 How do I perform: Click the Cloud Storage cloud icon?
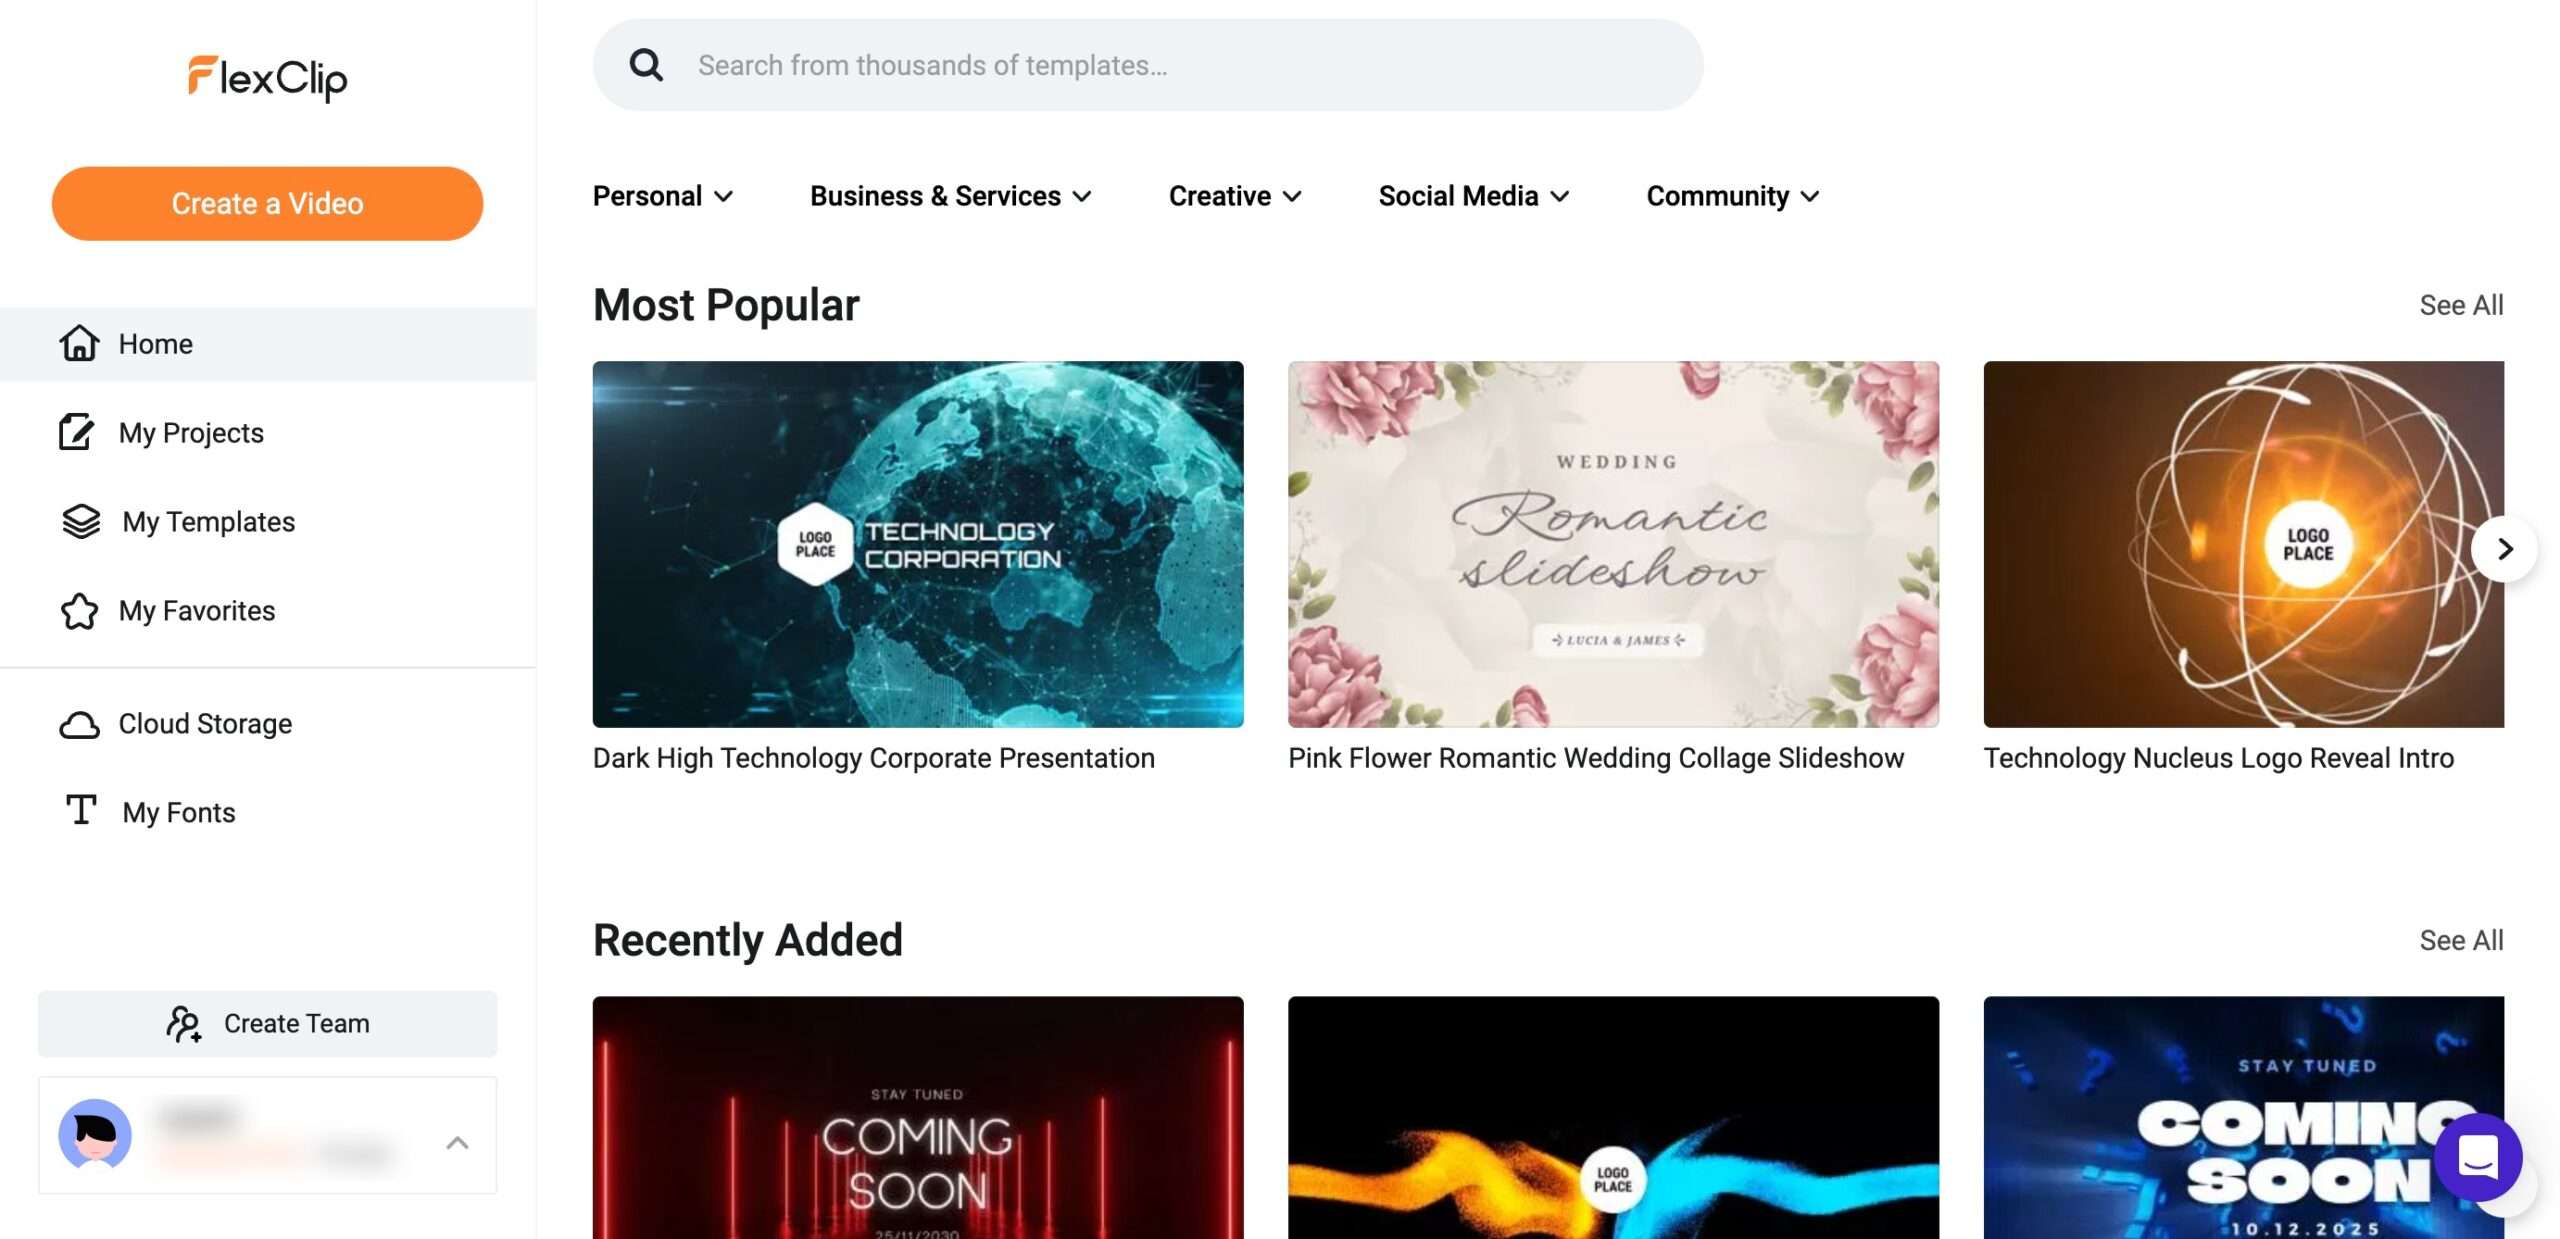point(79,724)
